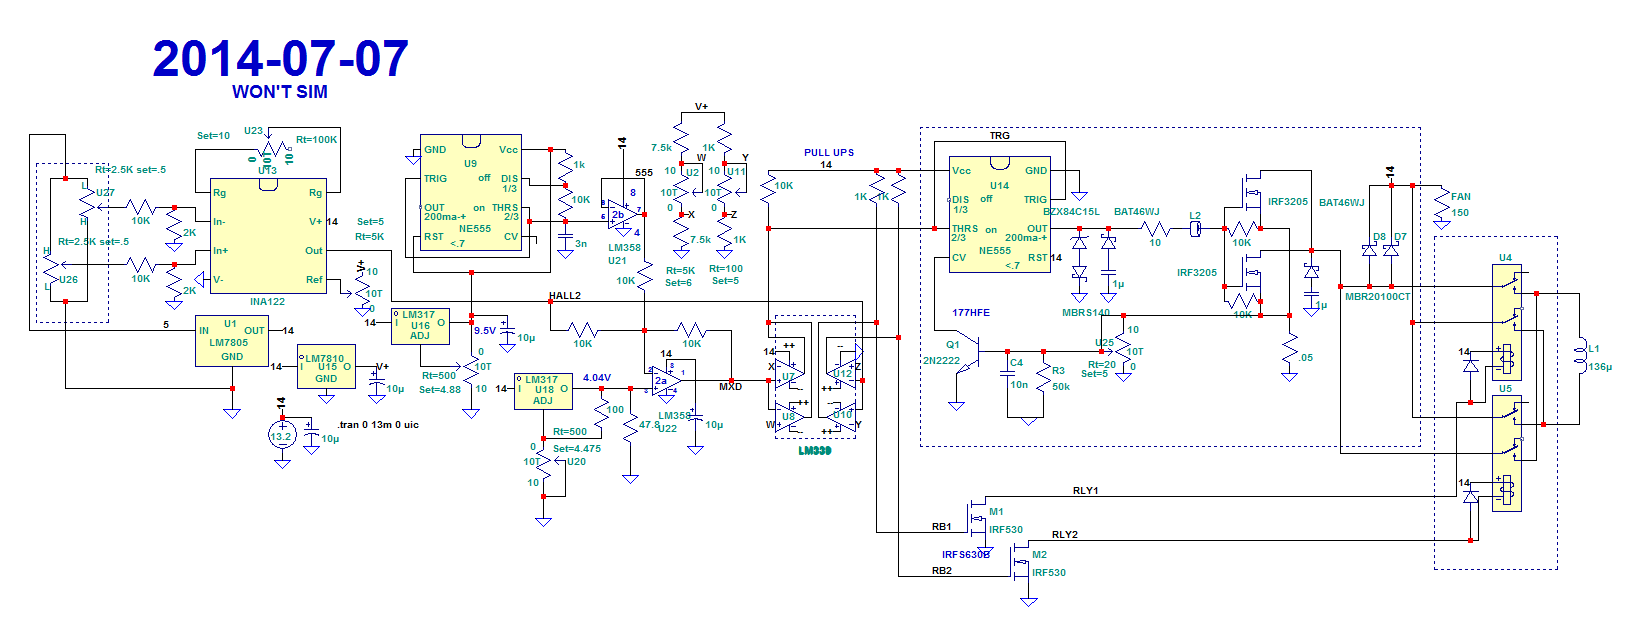This screenshot has width=1635, height=629.
Task: Click the LM317 regulator U16
Action: click(420, 325)
